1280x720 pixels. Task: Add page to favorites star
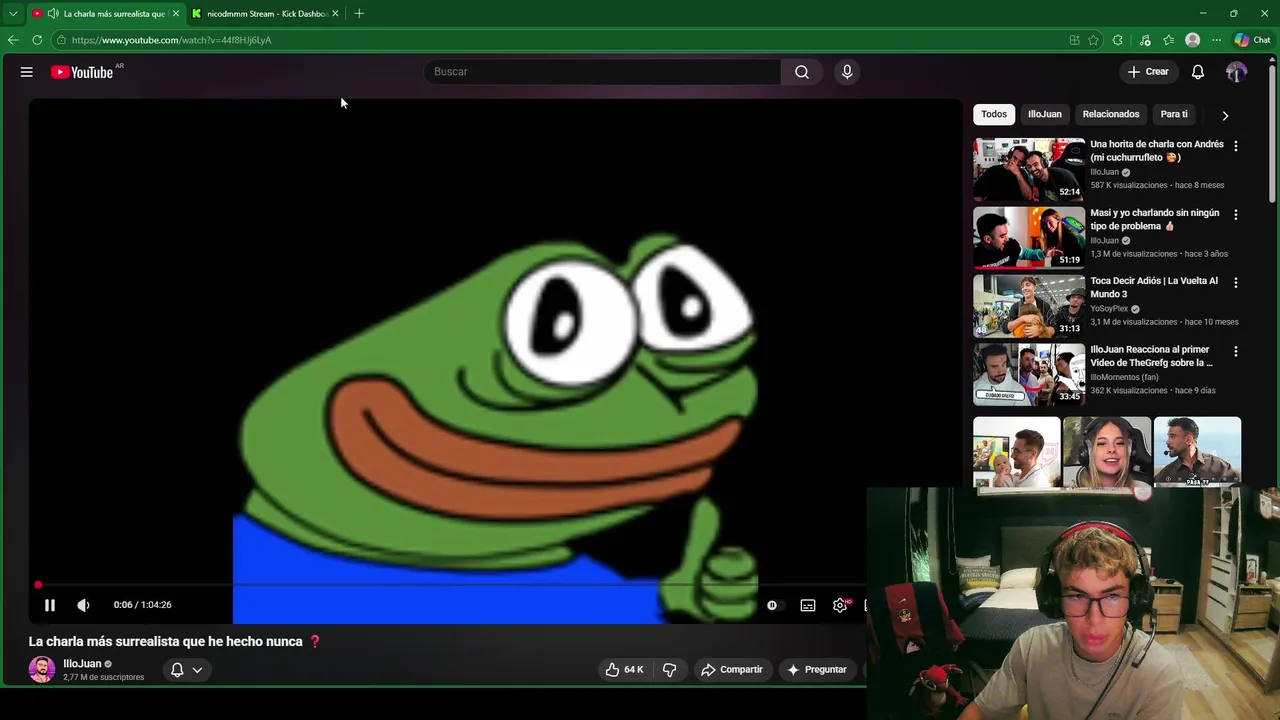click(x=1093, y=40)
